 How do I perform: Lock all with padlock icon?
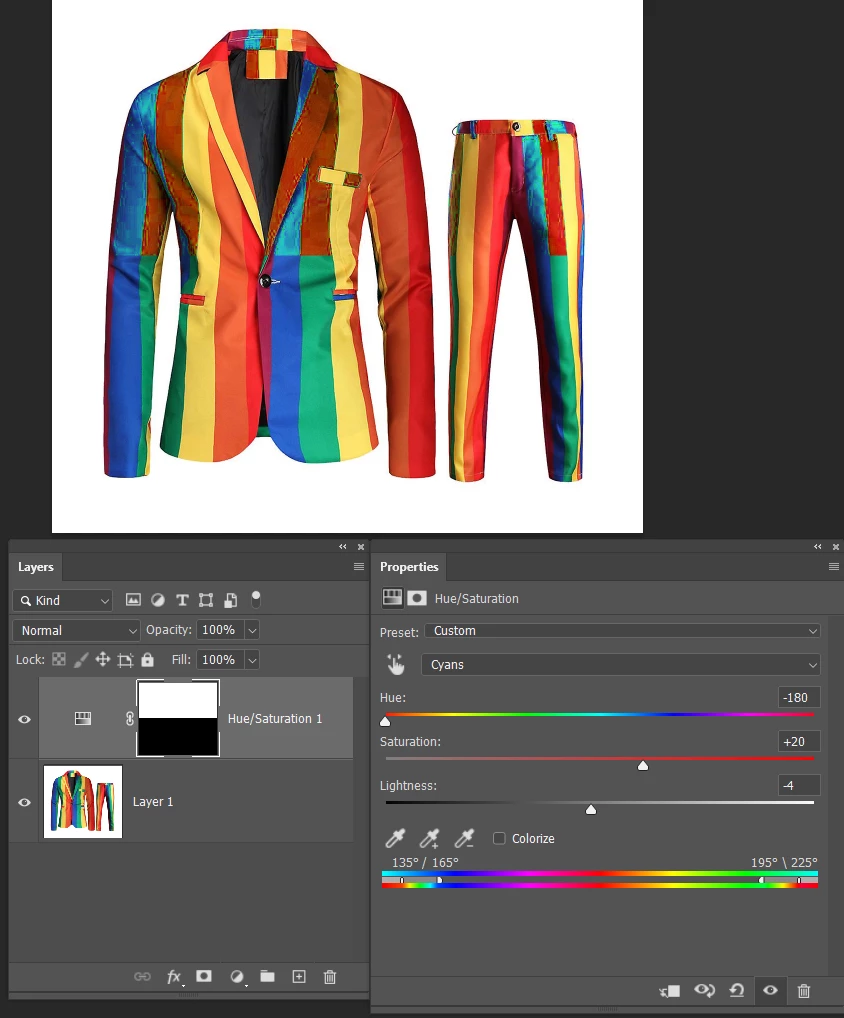click(x=147, y=660)
